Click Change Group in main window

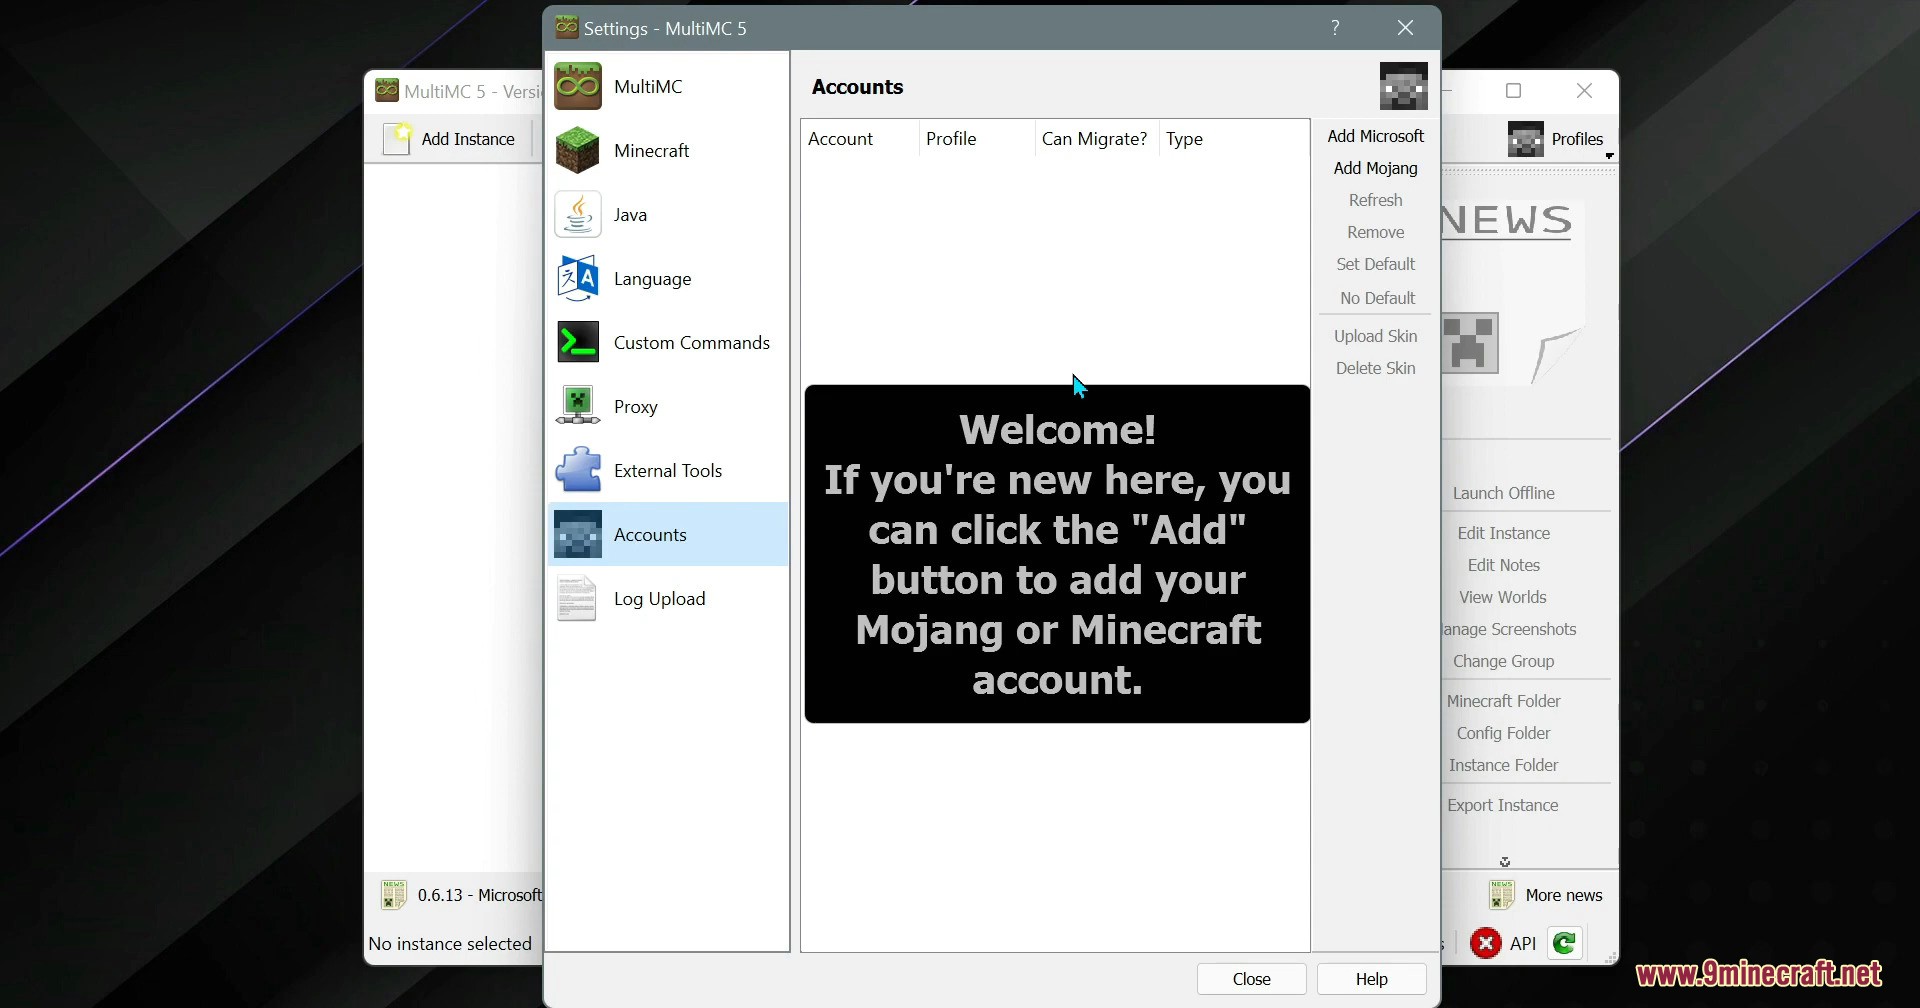pyautogui.click(x=1503, y=661)
